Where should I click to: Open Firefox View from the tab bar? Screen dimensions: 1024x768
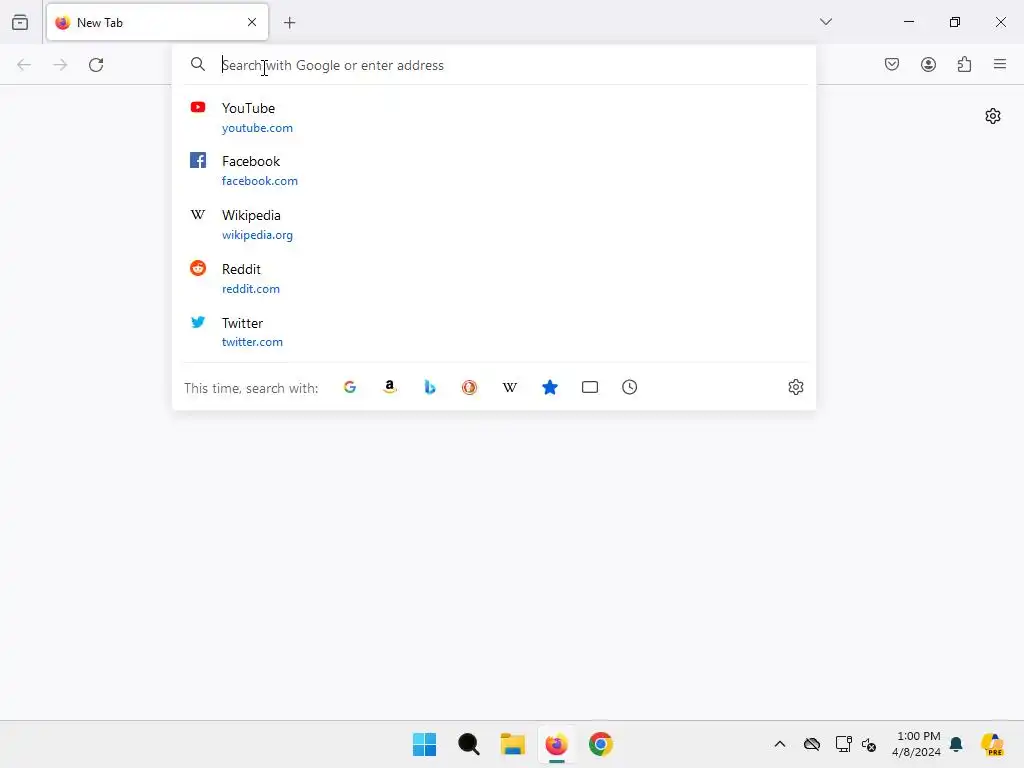tap(20, 22)
